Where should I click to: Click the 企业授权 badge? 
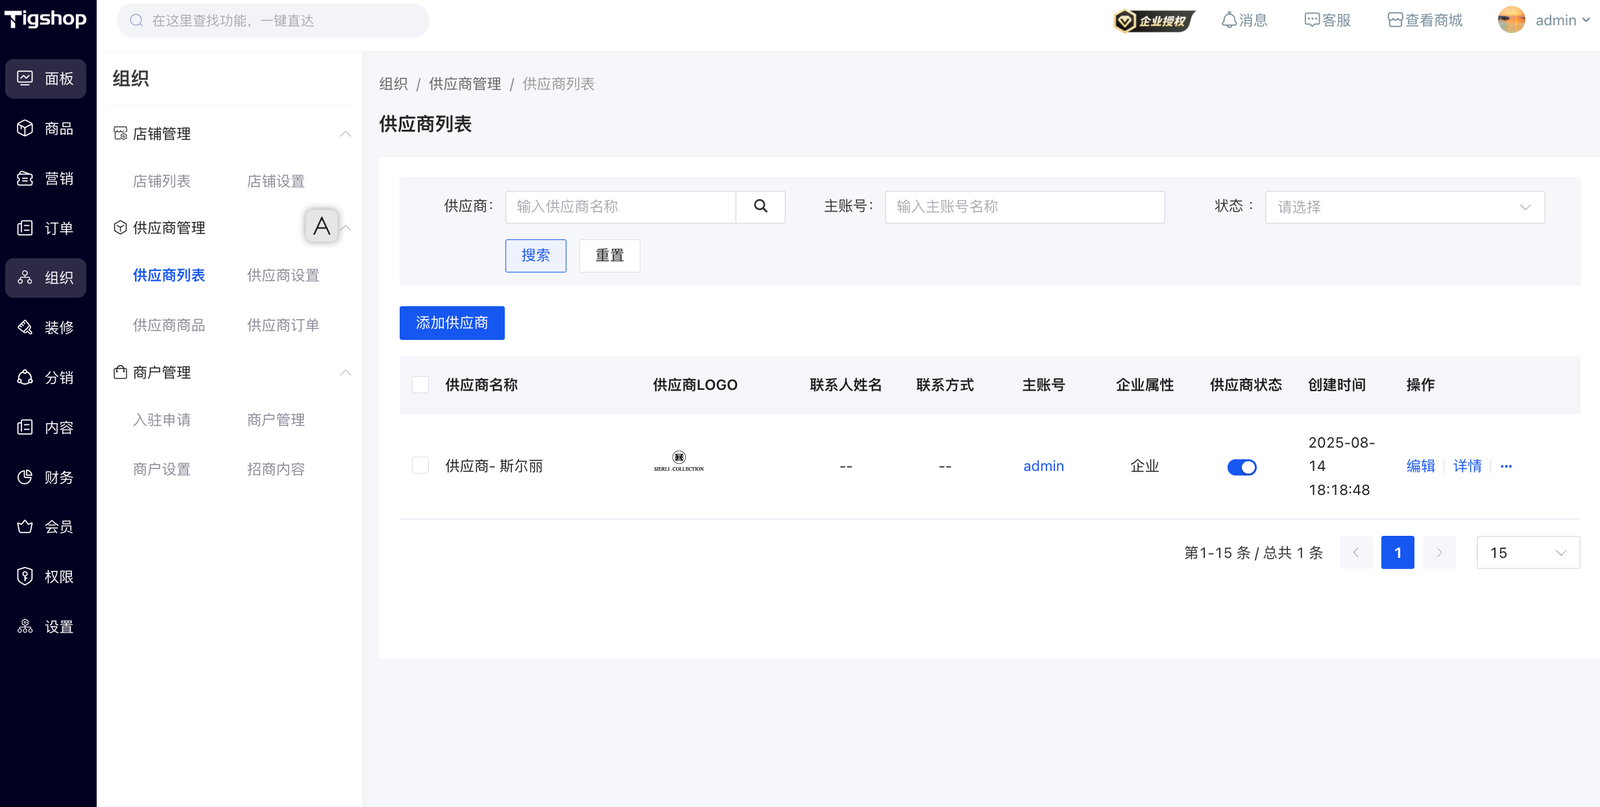pos(1154,21)
